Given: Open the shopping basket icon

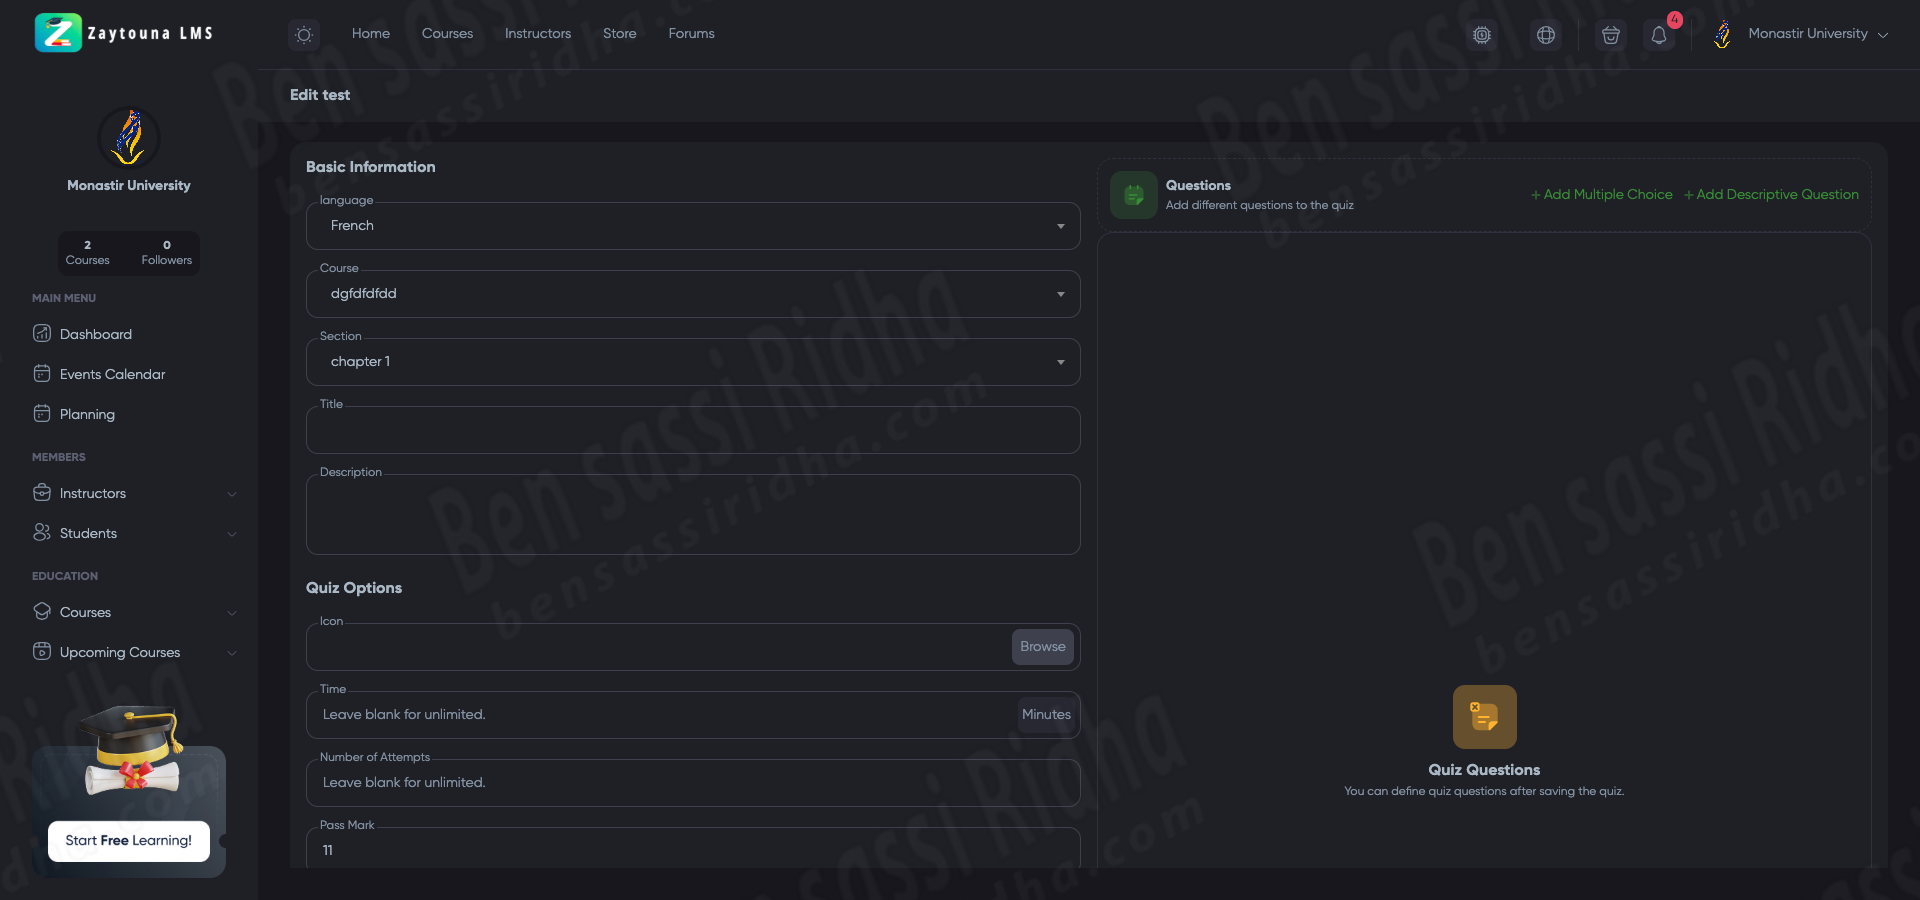Looking at the screenshot, I should point(1610,35).
